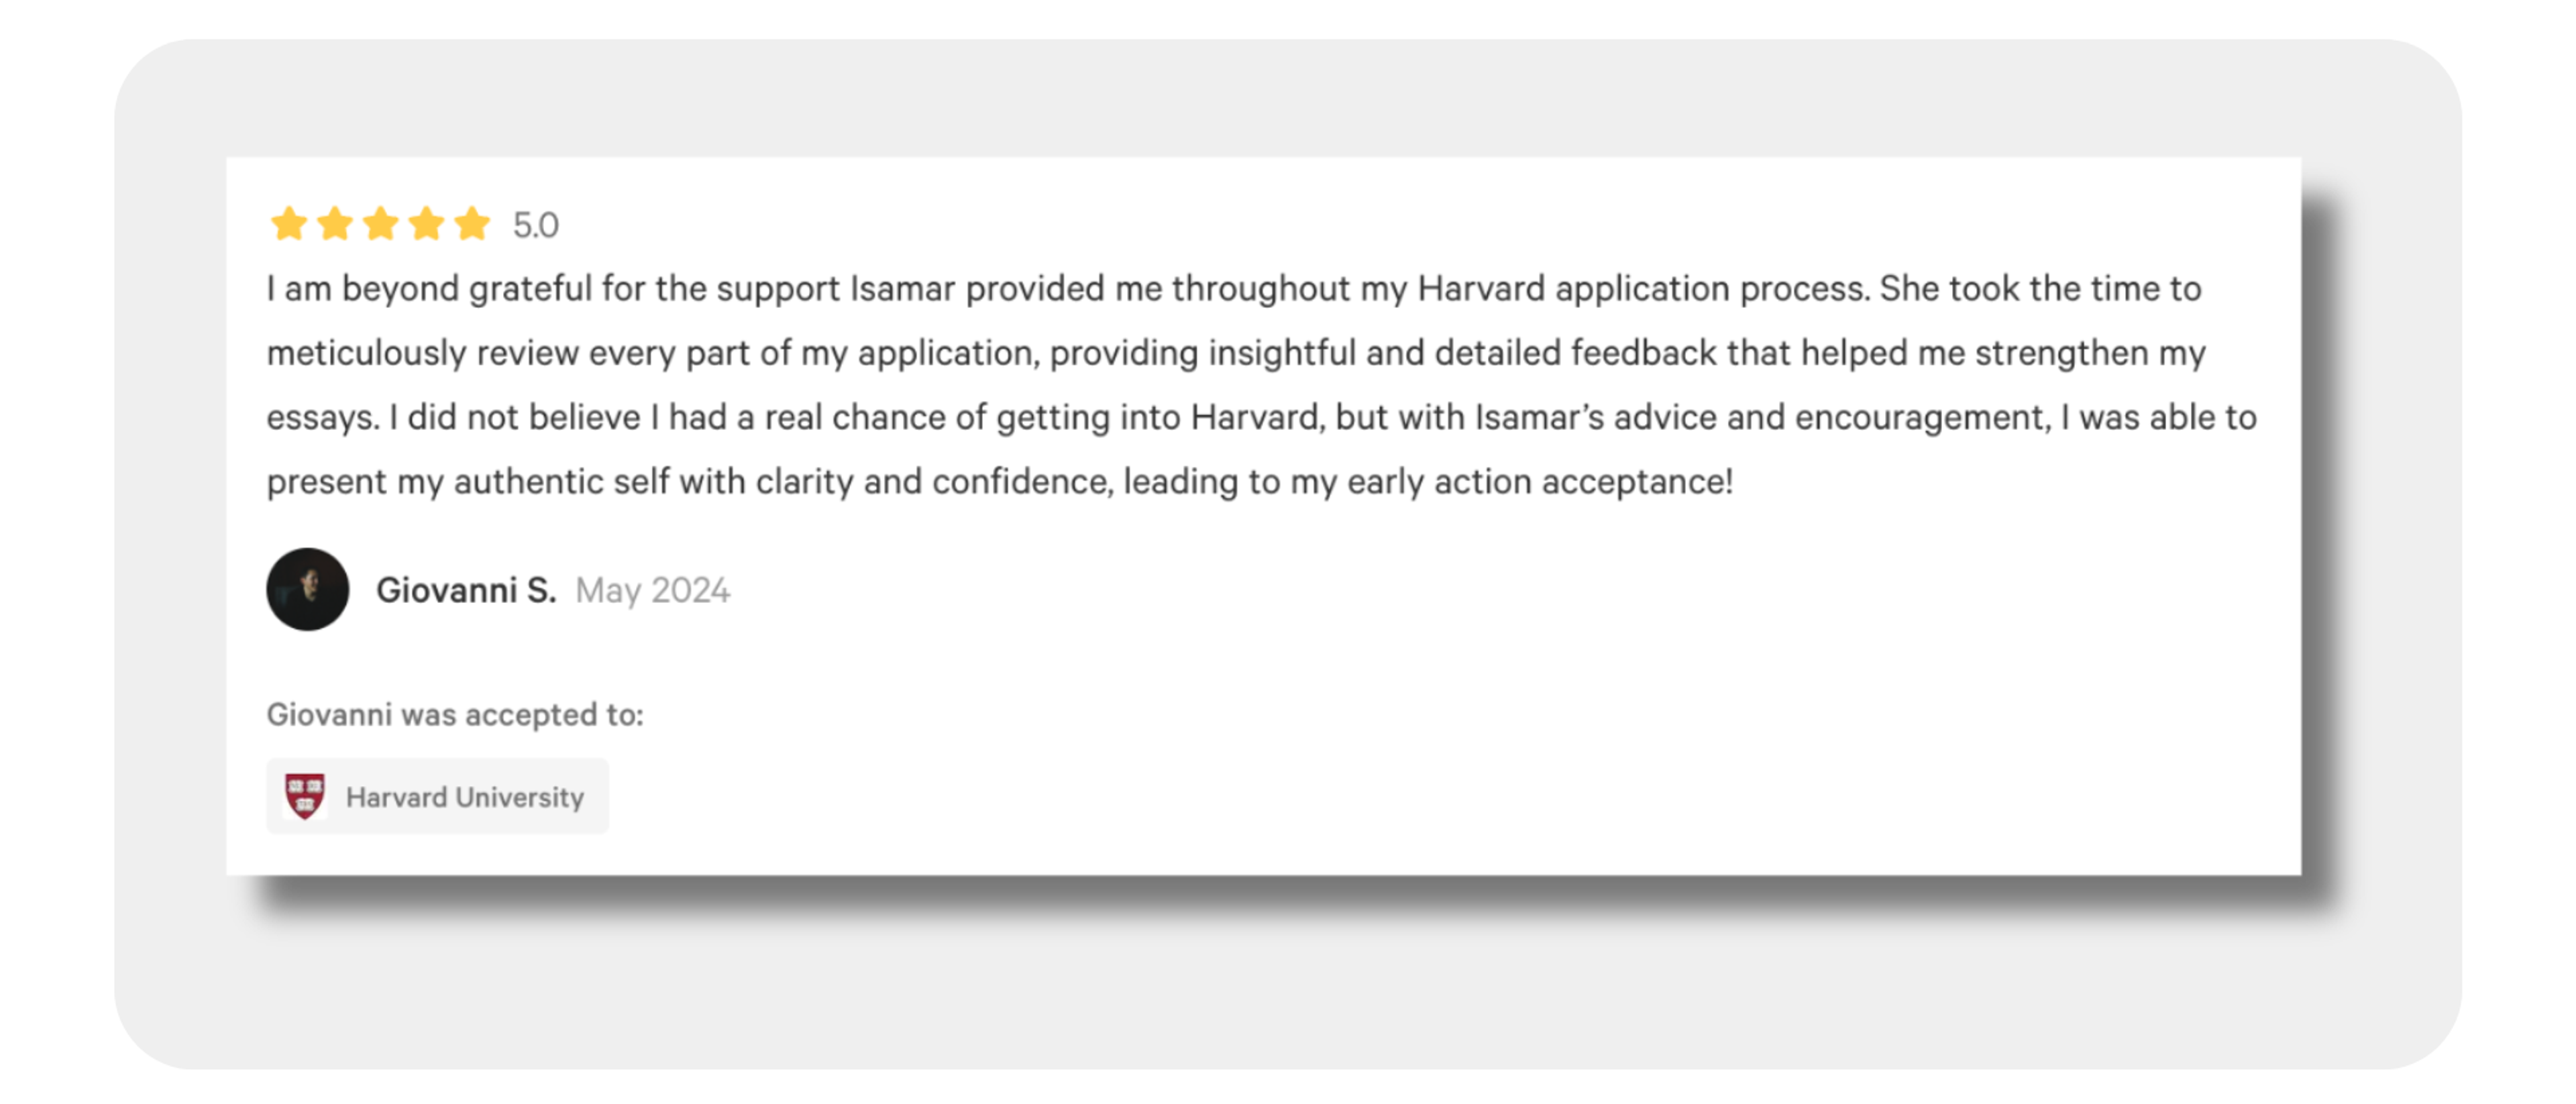Image resolution: width=2576 pixels, height=1104 pixels.
Task: Open reviewer name Giovanni S.
Action: click(466, 590)
